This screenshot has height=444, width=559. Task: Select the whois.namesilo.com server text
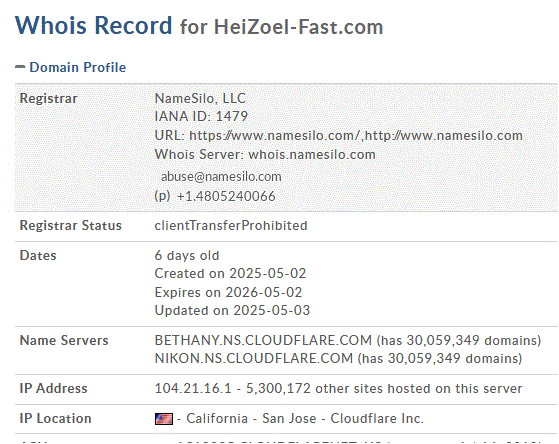[312, 154]
